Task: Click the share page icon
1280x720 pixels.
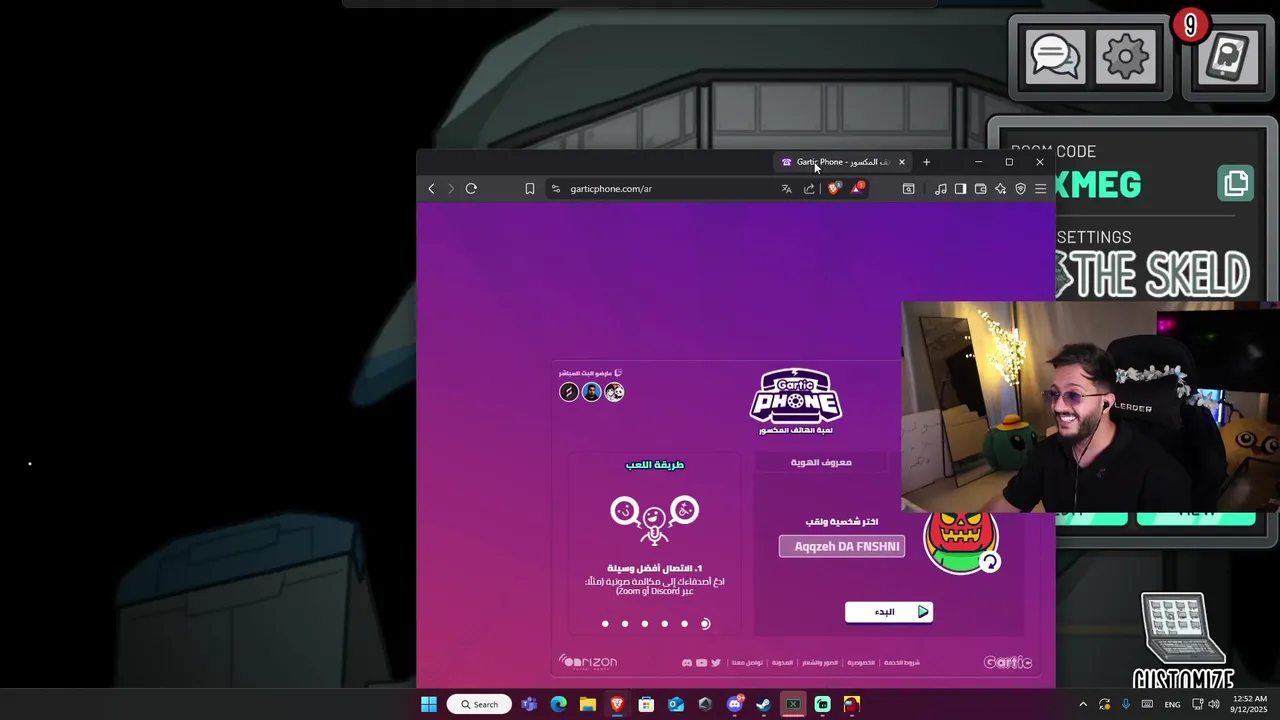Action: 809,188
